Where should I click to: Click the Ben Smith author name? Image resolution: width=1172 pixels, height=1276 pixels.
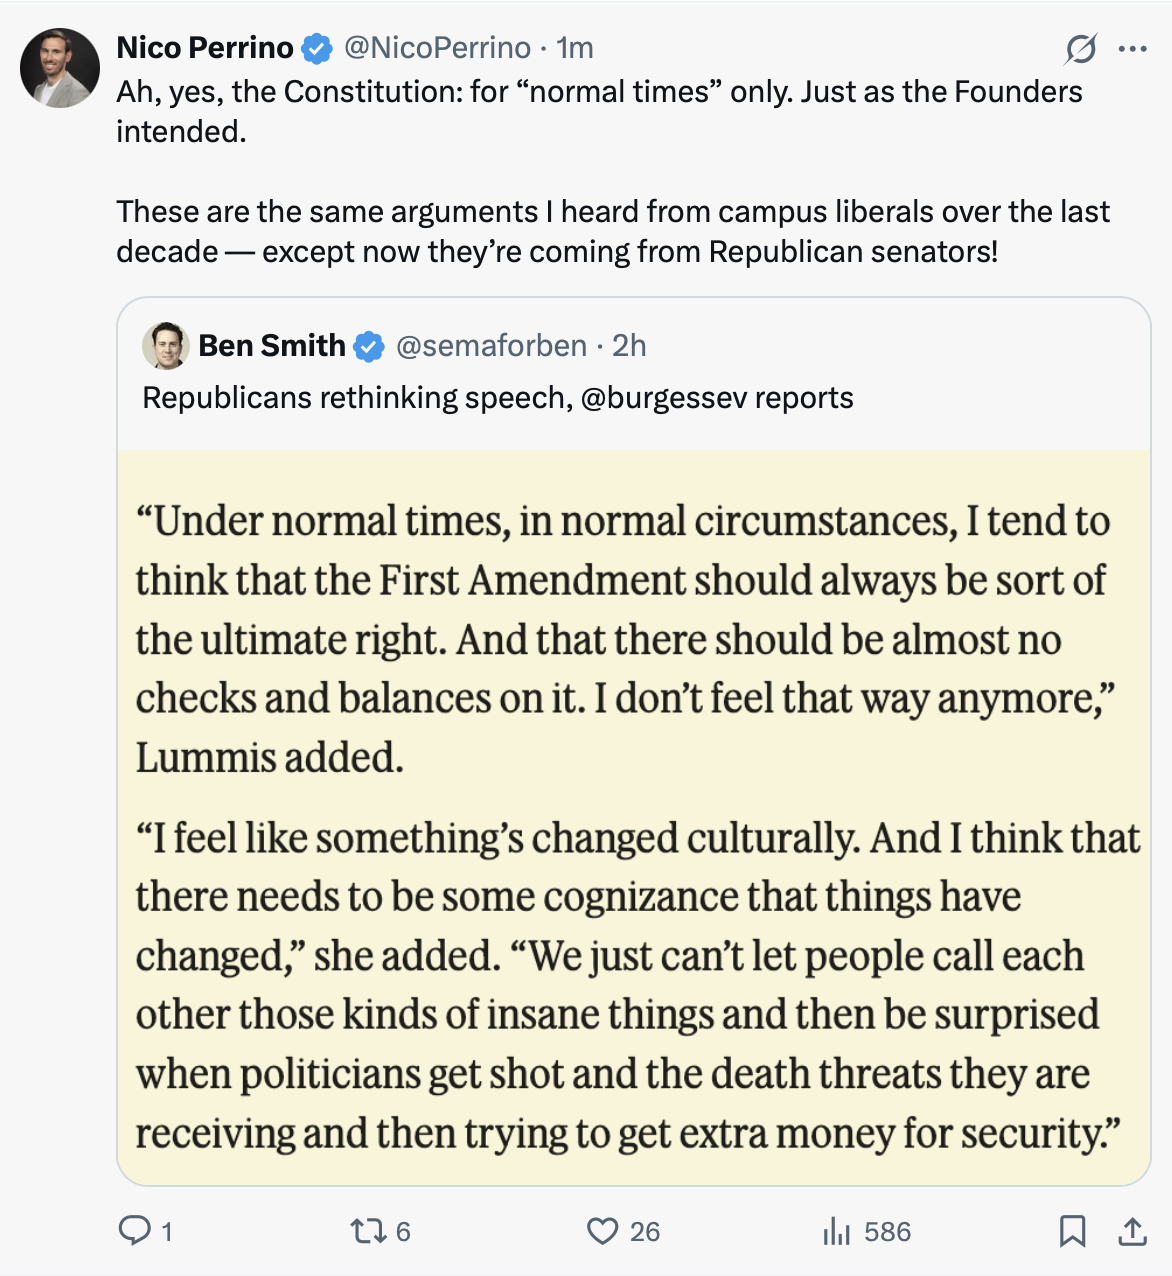pyautogui.click(x=271, y=346)
